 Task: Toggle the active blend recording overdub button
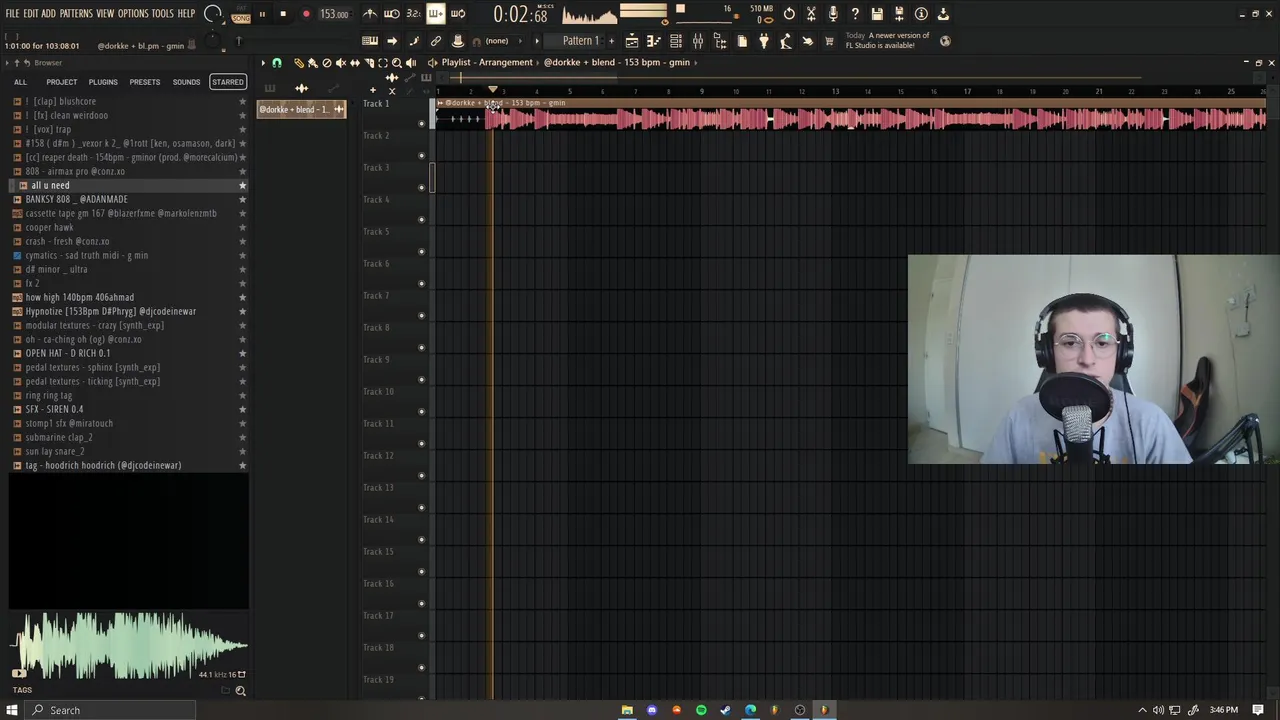(435, 14)
